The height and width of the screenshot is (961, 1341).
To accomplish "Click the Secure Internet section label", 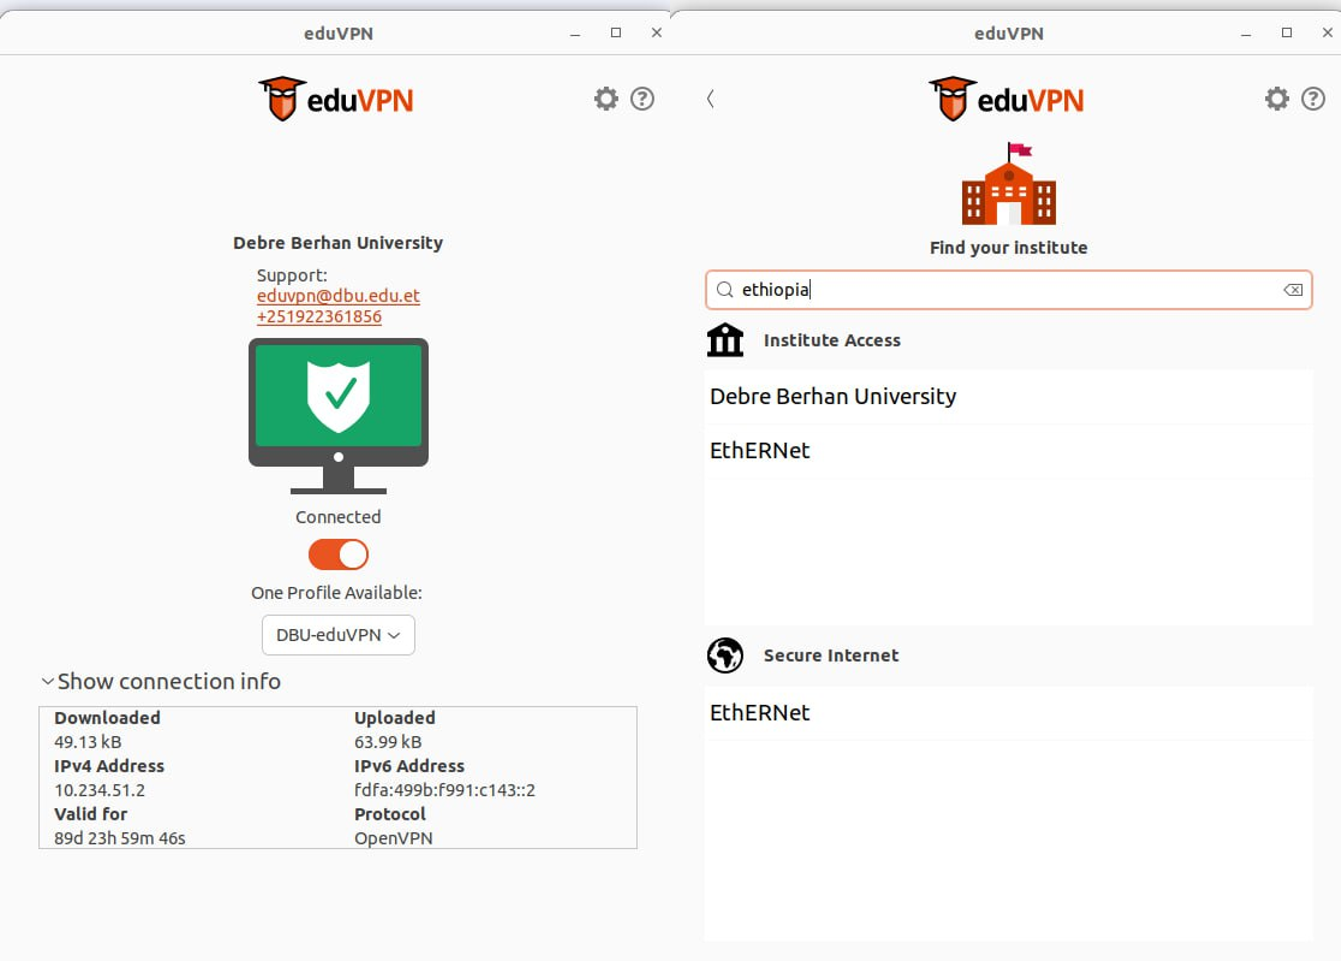I will click(x=831, y=656).
